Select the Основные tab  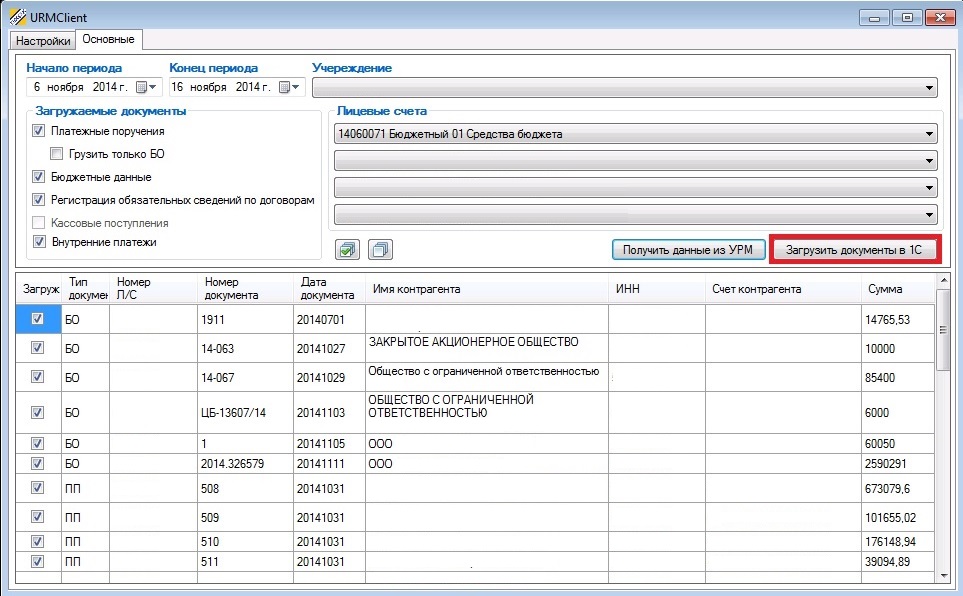pos(109,39)
